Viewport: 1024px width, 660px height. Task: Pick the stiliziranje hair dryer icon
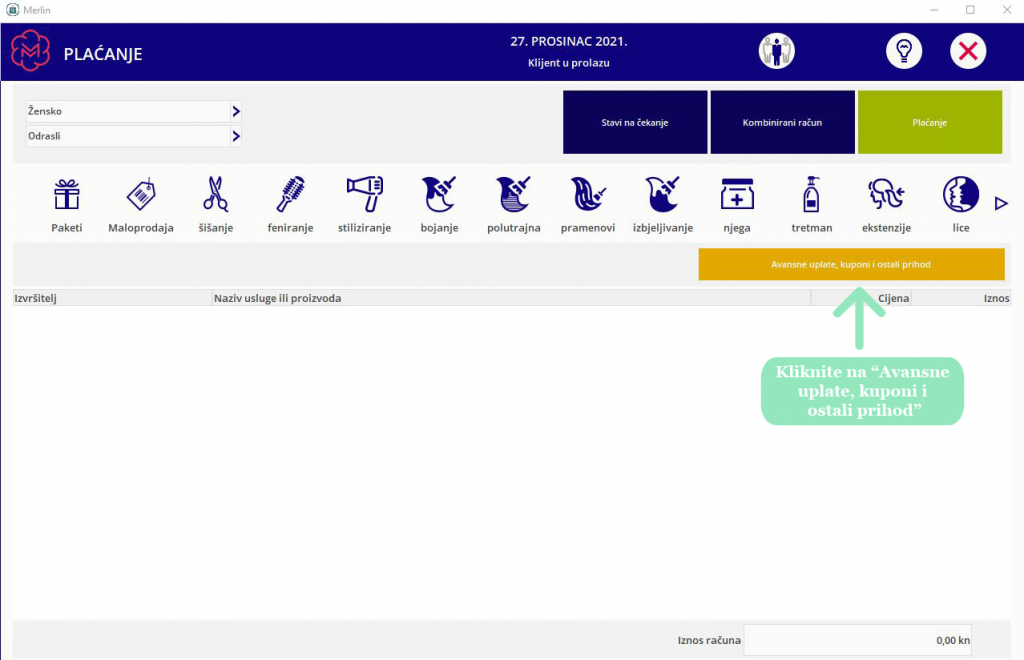pos(364,194)
